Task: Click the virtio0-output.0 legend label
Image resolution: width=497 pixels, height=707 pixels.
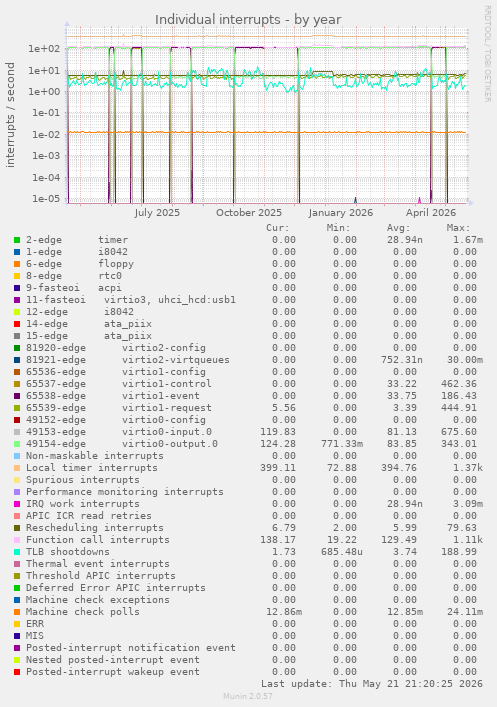Action: tap(170, 444)
